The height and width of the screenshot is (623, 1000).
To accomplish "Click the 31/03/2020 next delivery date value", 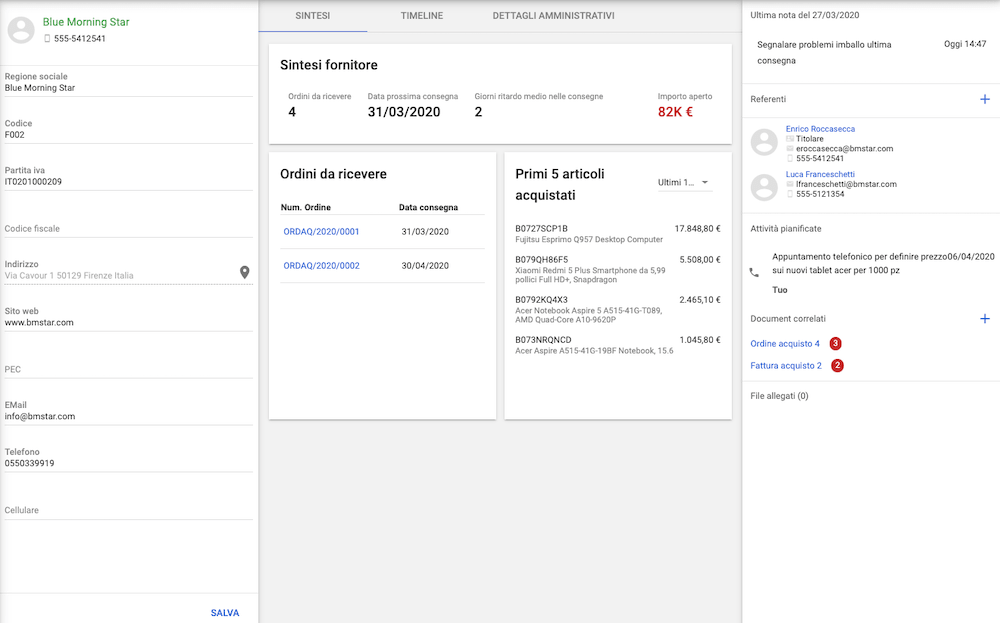I will [404, 112].
